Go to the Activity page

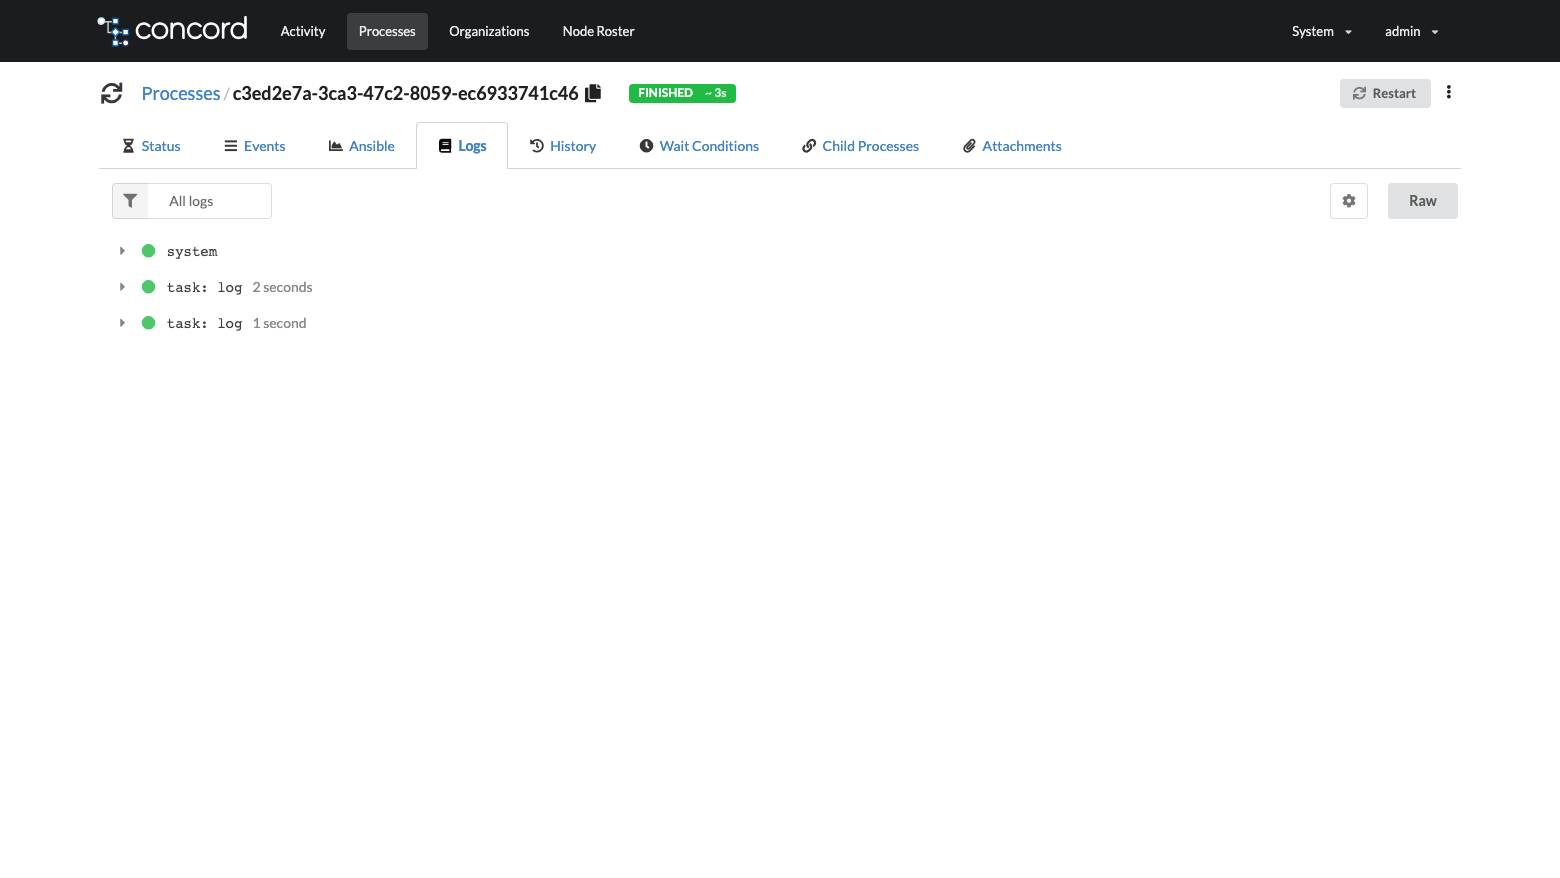[303, 31]
